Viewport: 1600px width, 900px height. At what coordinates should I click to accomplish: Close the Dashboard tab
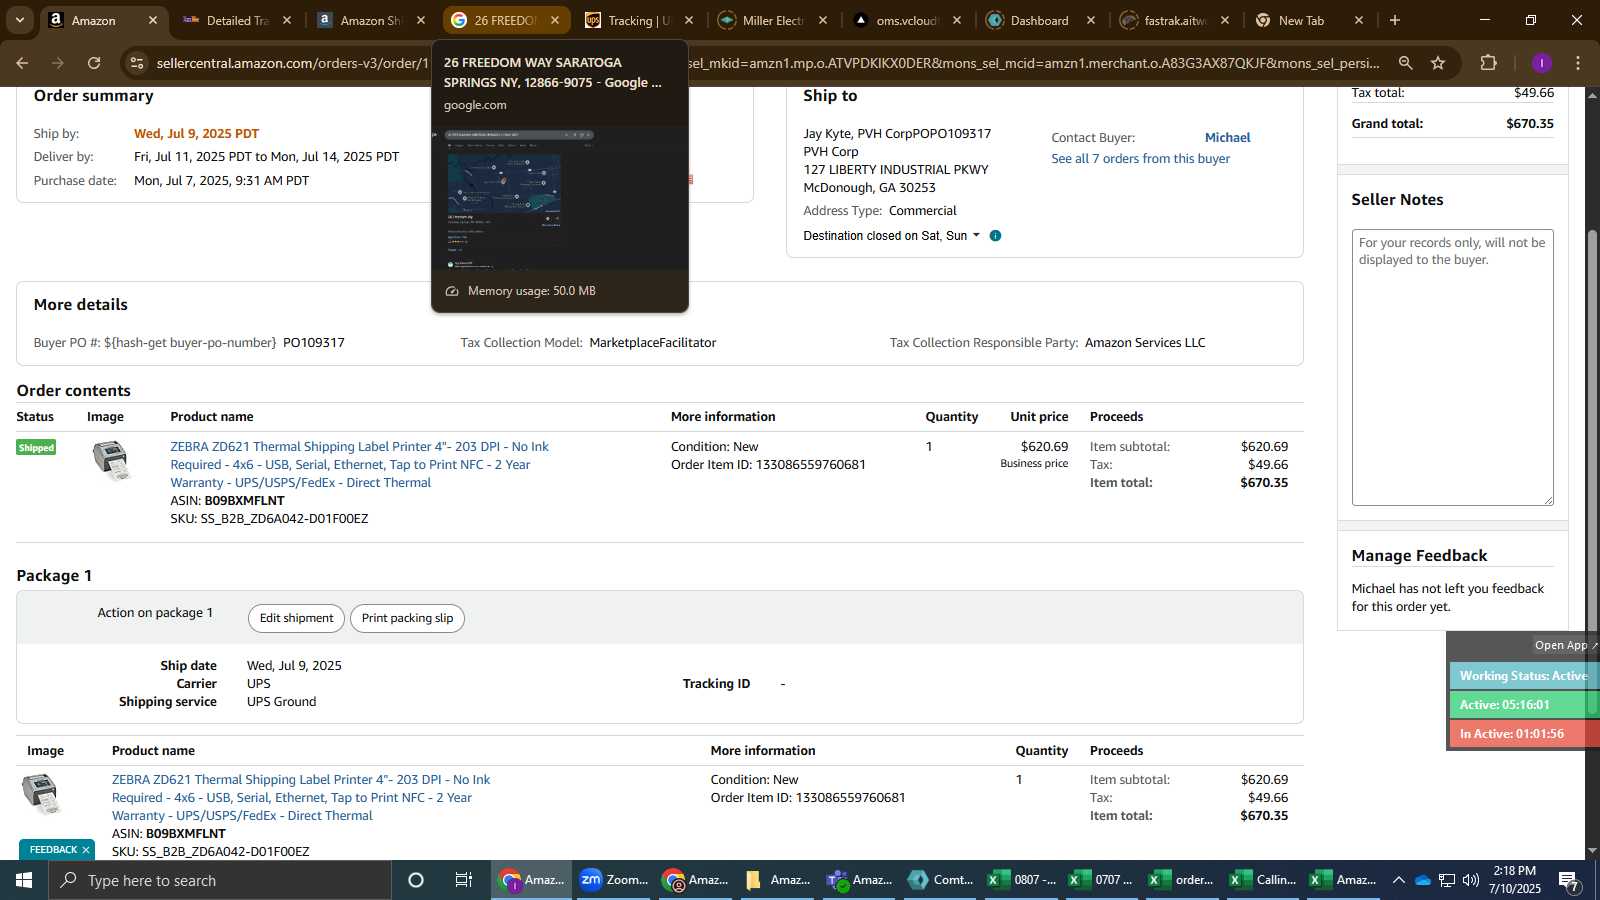(1091, 20)
